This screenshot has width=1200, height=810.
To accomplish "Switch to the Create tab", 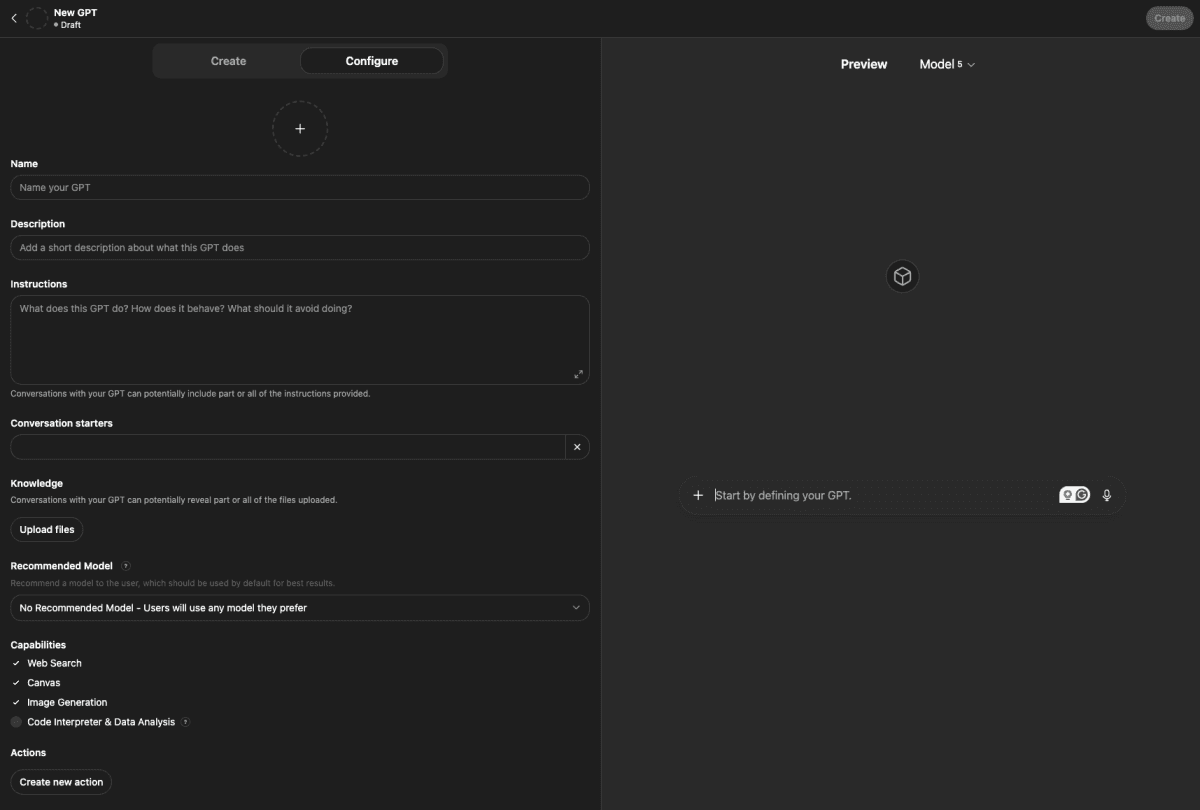I will click(228, 61).
